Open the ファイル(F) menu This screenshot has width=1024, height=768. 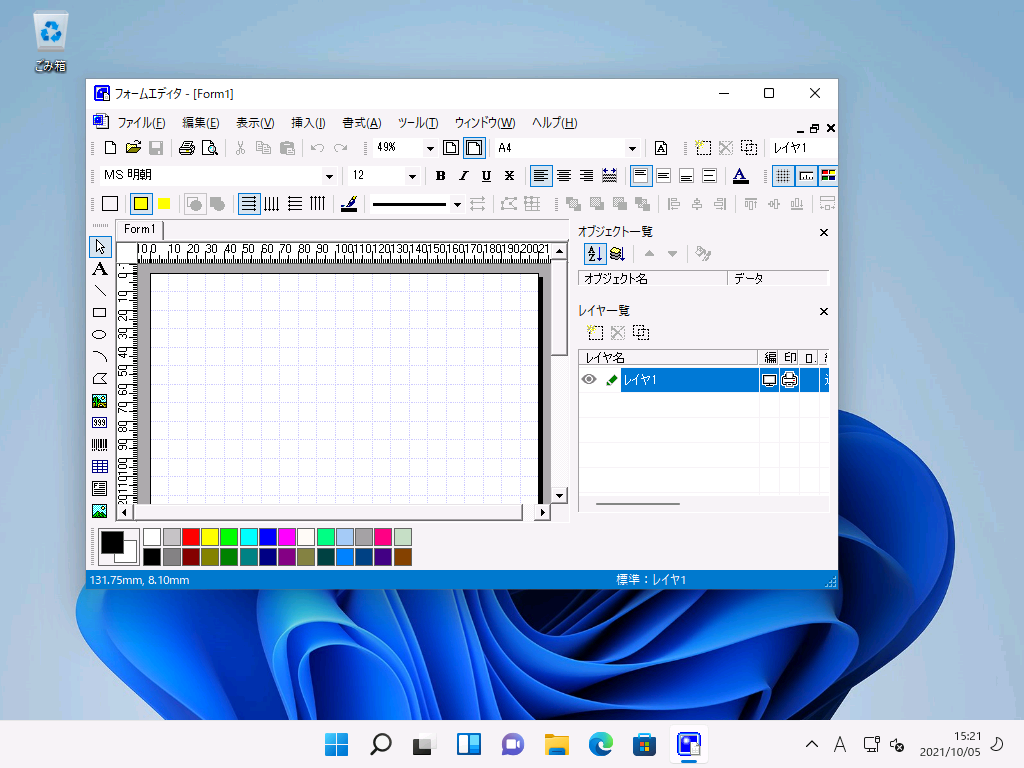141,123
